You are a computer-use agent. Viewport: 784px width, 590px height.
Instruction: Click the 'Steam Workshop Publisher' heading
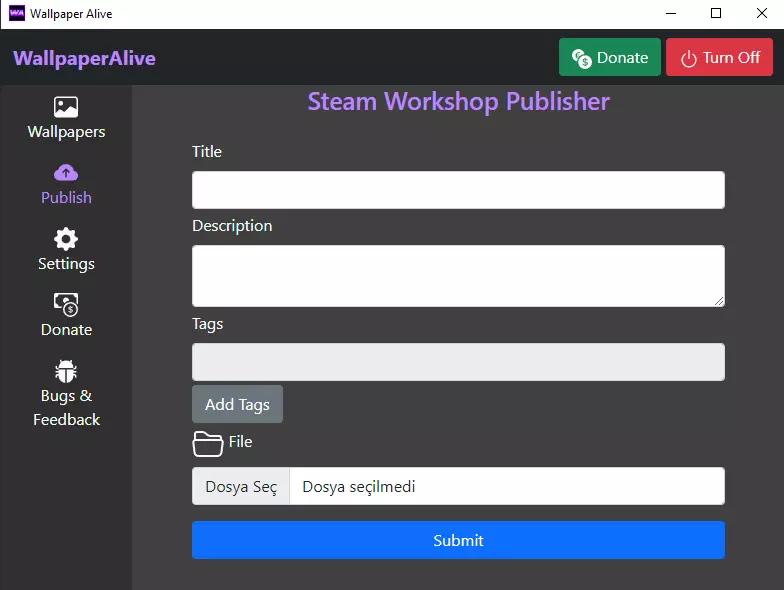coord(458,102)
